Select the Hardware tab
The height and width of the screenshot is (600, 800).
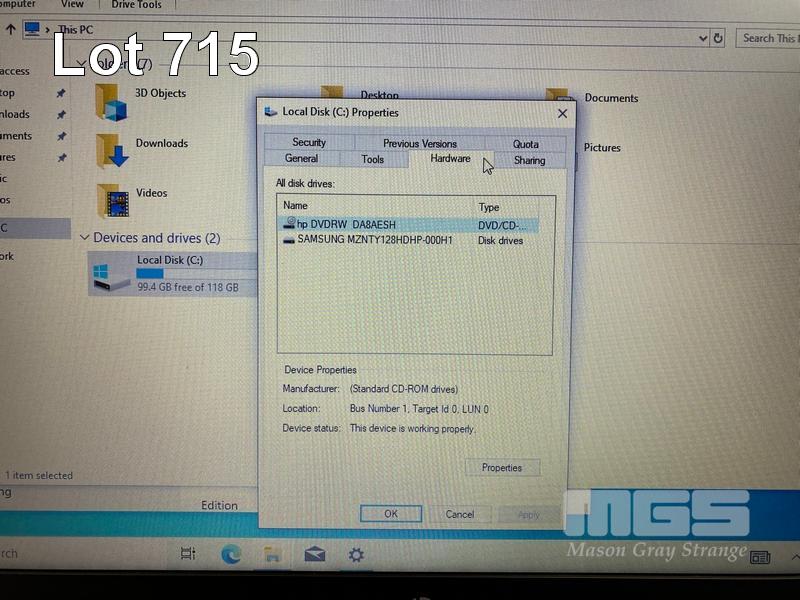point(450,158)
